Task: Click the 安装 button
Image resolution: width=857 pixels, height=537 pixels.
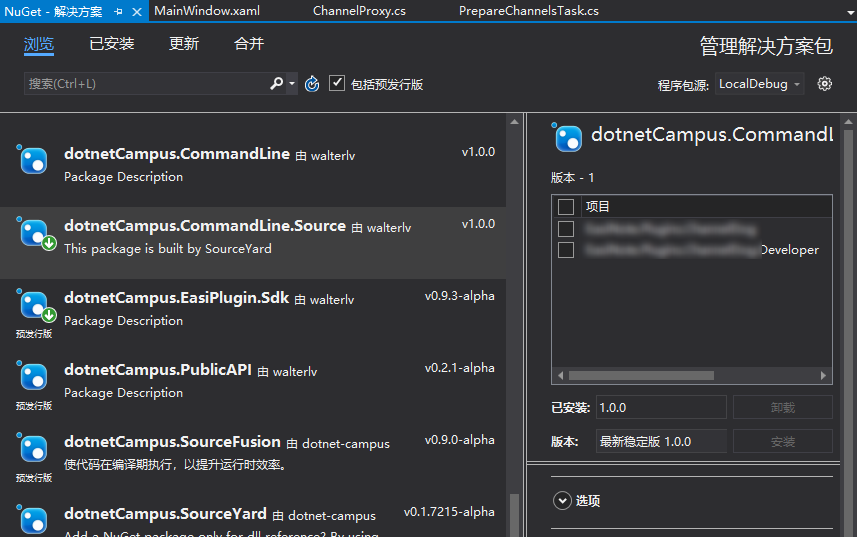Action: coord(783,441)
